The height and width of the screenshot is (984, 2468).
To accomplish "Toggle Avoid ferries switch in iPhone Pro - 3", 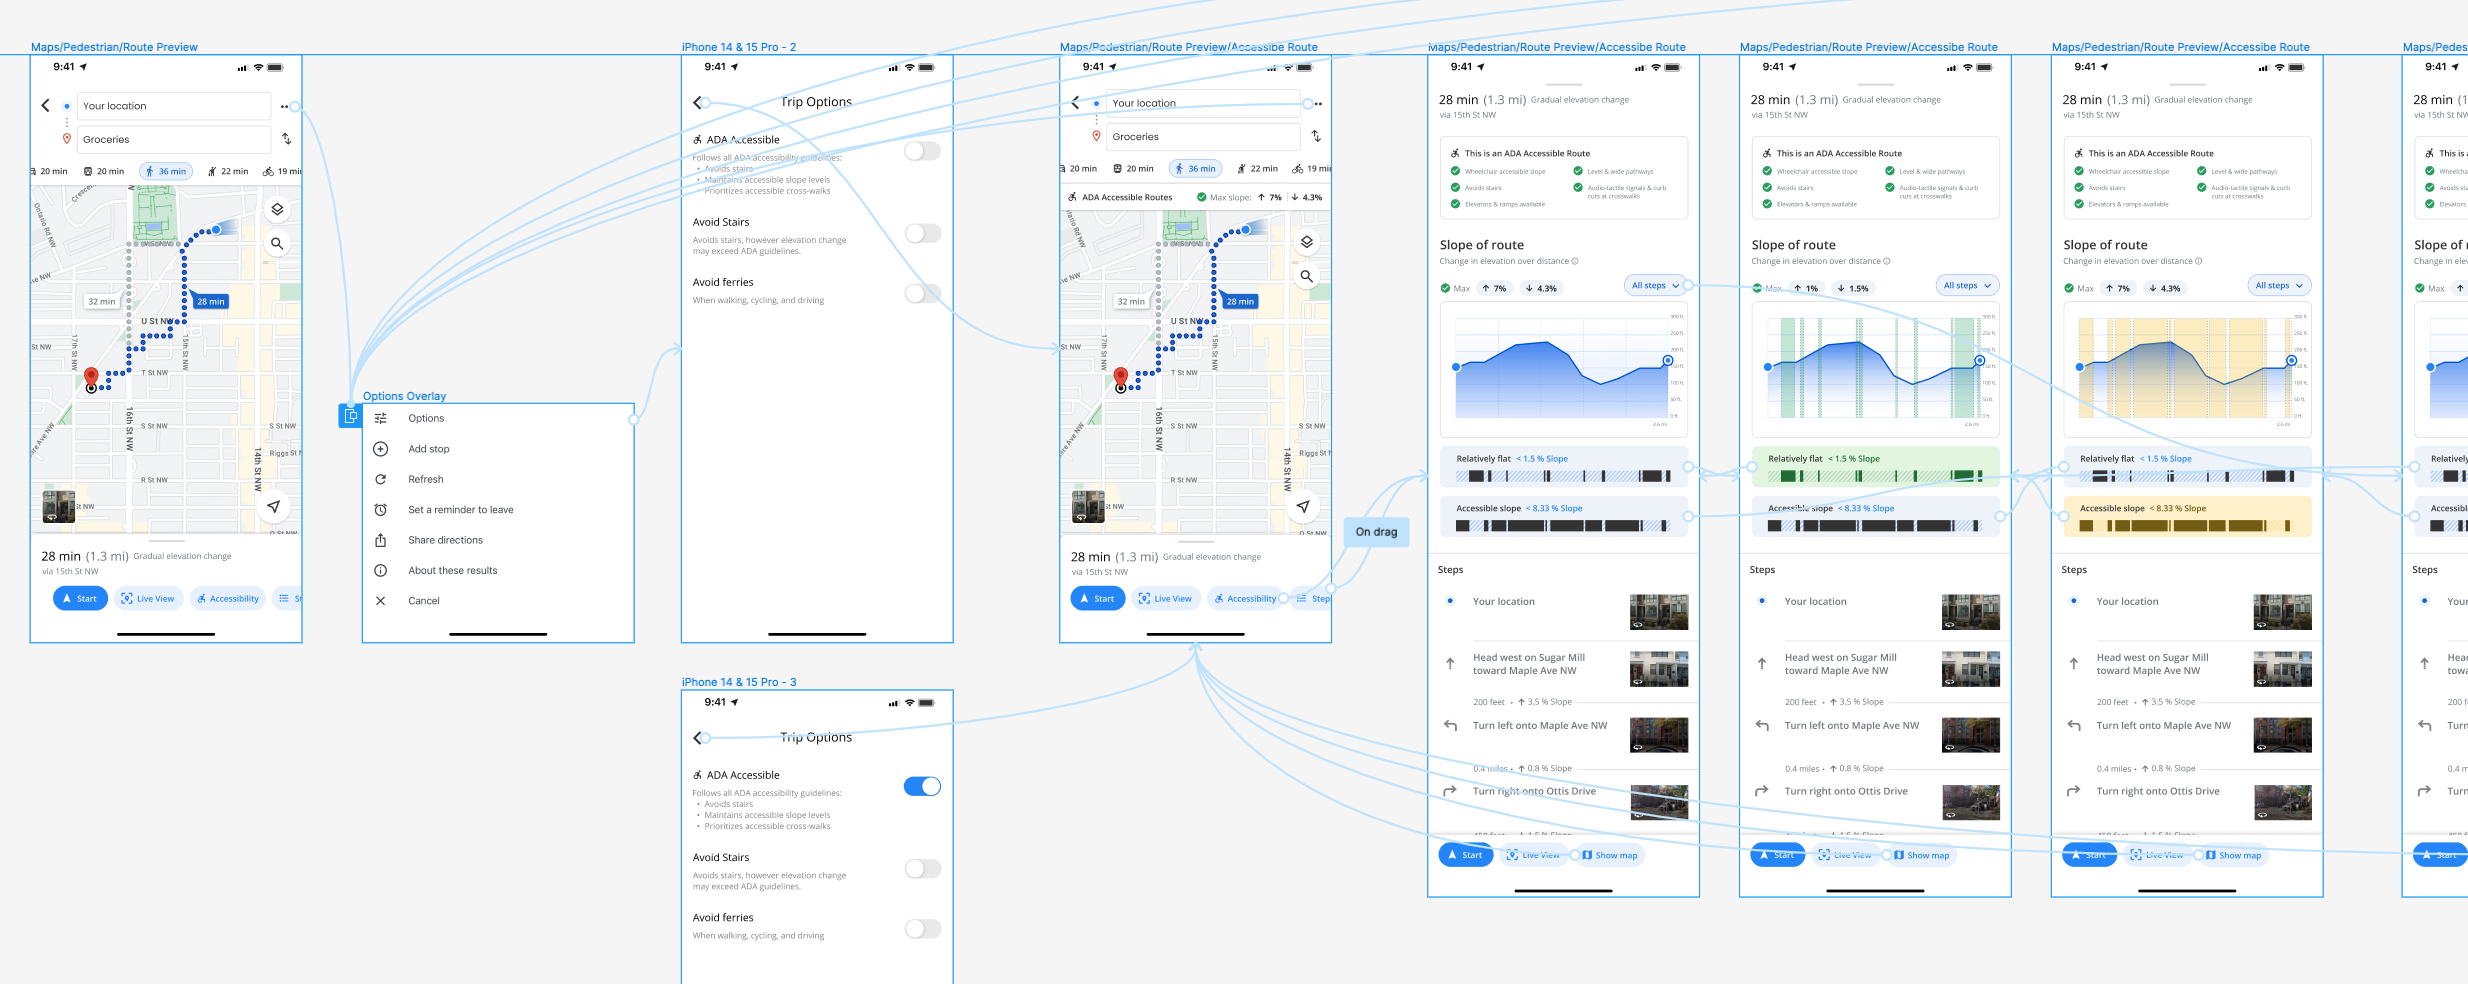I will 922,929.
